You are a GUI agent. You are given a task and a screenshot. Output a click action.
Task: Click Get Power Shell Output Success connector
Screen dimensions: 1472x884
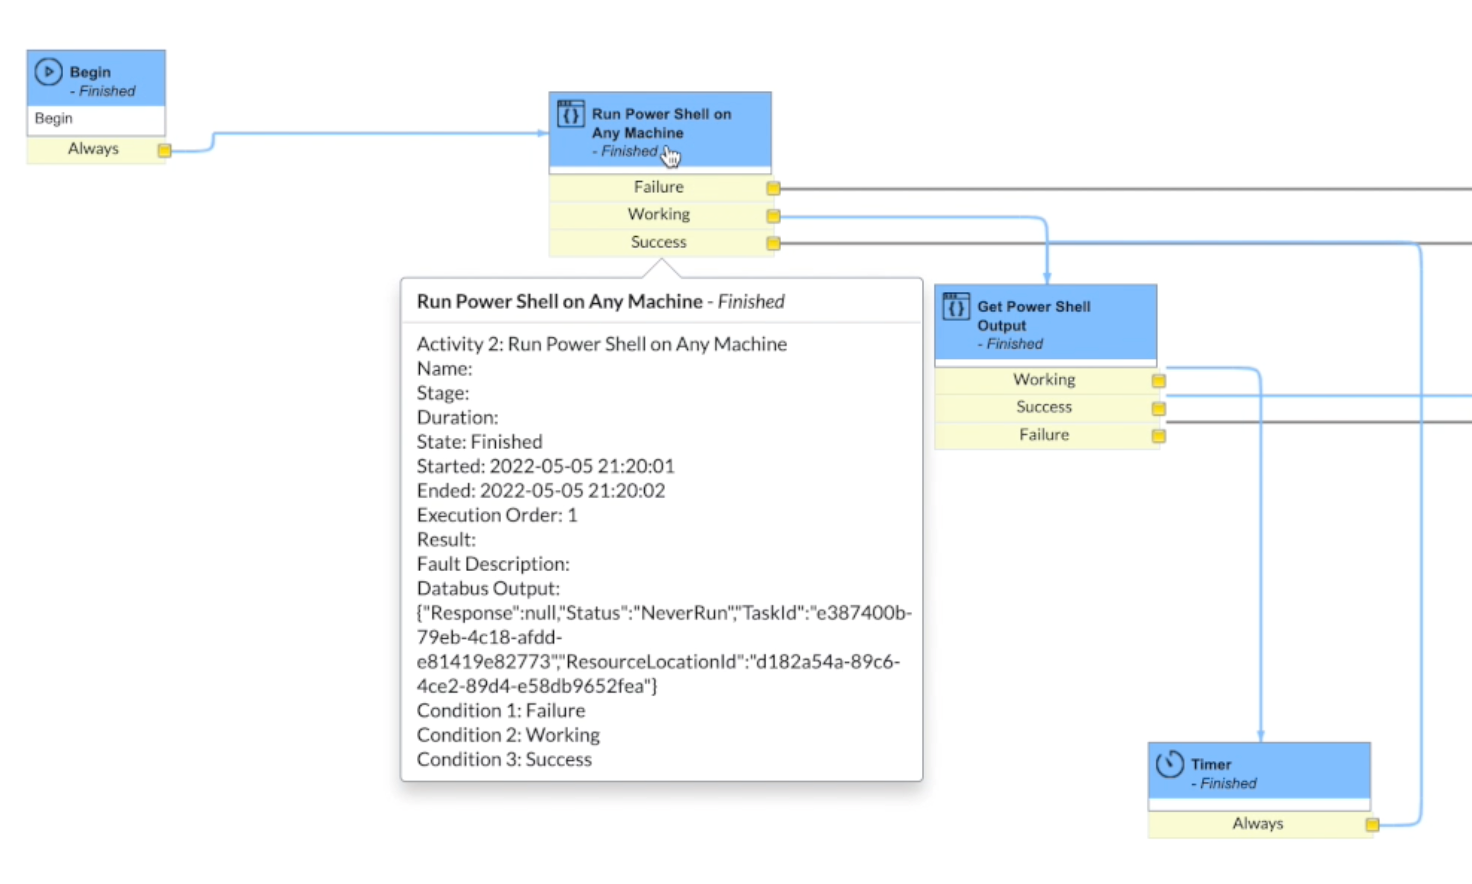coord(1158,408)
